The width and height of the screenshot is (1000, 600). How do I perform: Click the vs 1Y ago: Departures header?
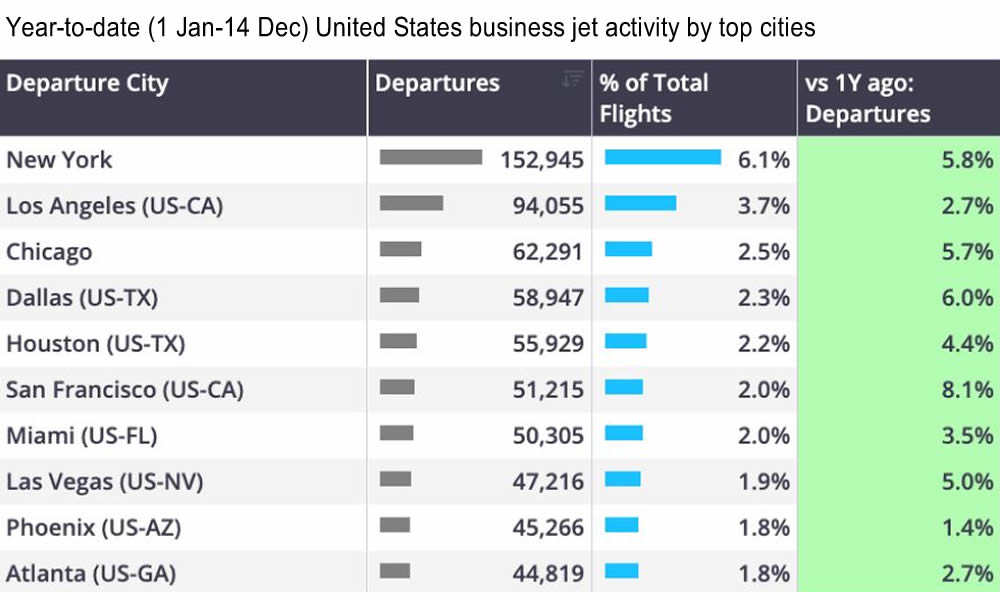[868, 98]
